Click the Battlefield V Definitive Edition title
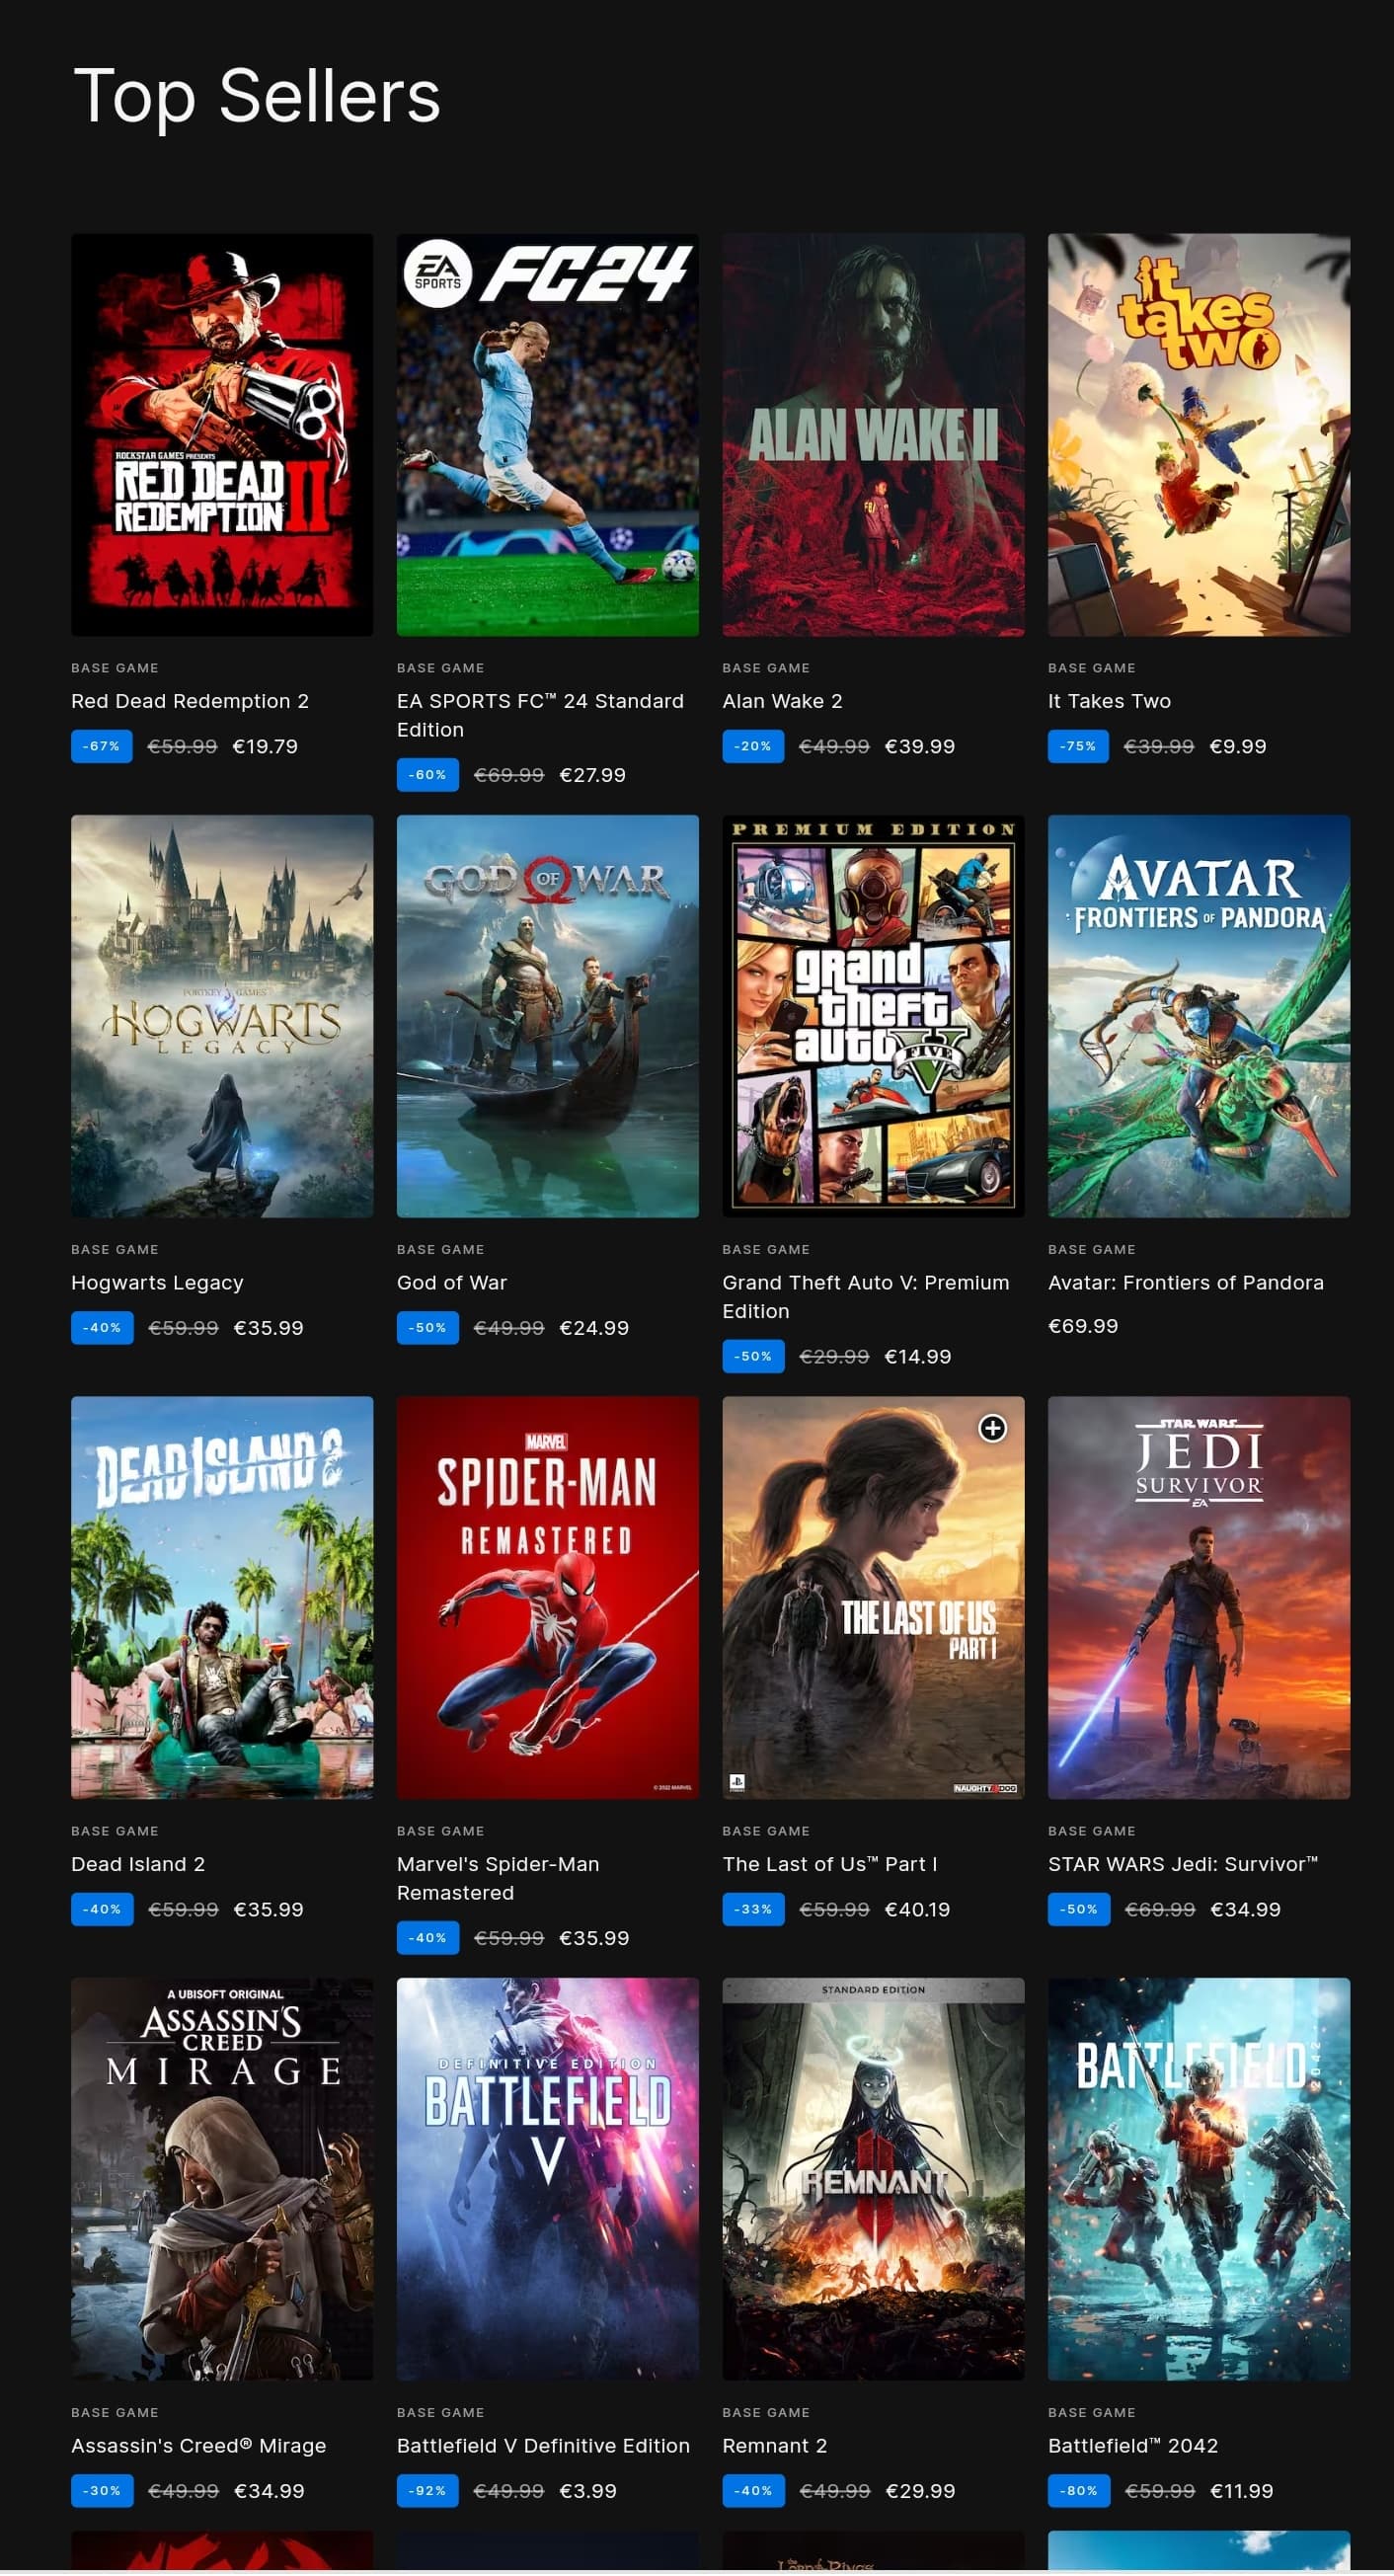Image resolution: width=1394 pixels, height=2576 pixels. [543, 2445]
